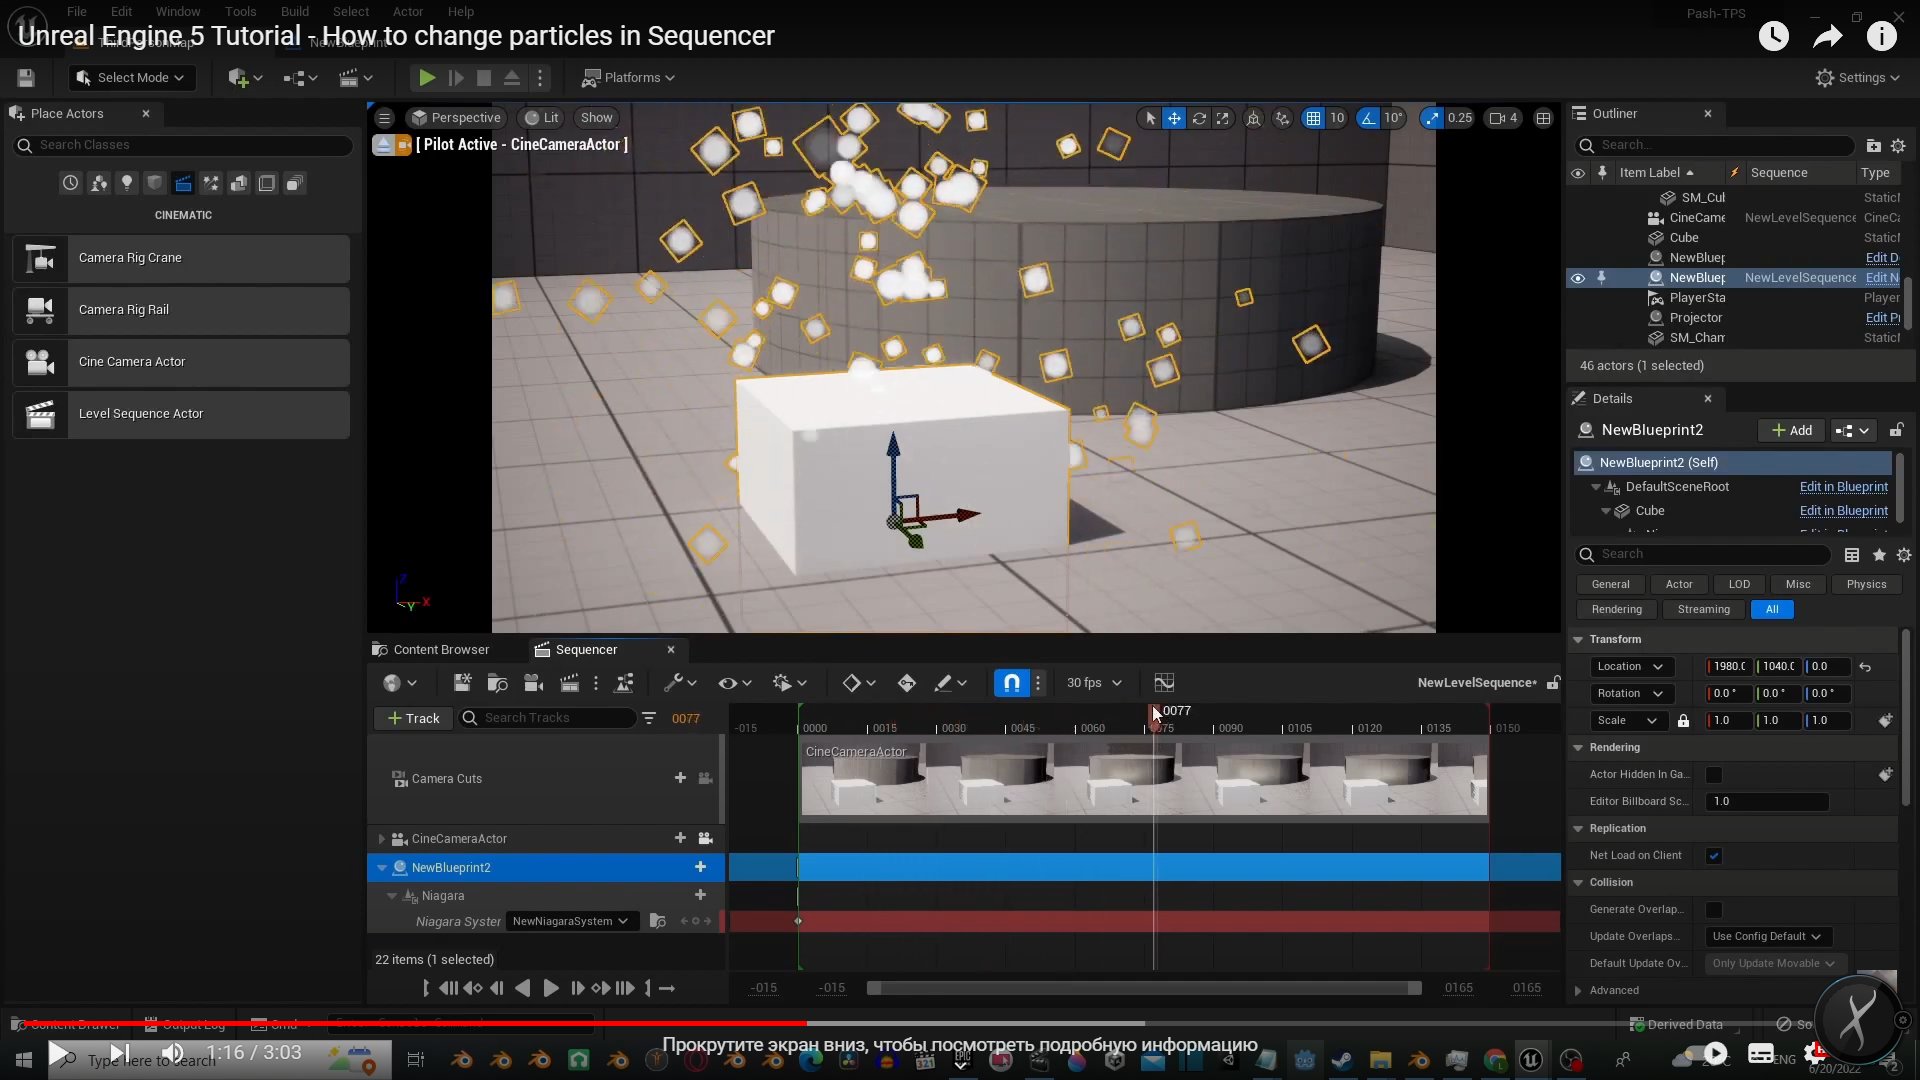Click the Sequencer render movie clapper icon
Screen dimensions: 1920x1080
point(569,683)
